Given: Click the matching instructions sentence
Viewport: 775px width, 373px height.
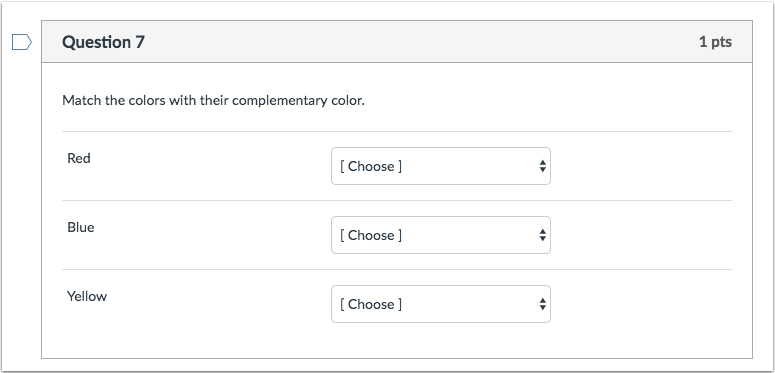Looking at the screenshot, I should (x=214, y=101).
